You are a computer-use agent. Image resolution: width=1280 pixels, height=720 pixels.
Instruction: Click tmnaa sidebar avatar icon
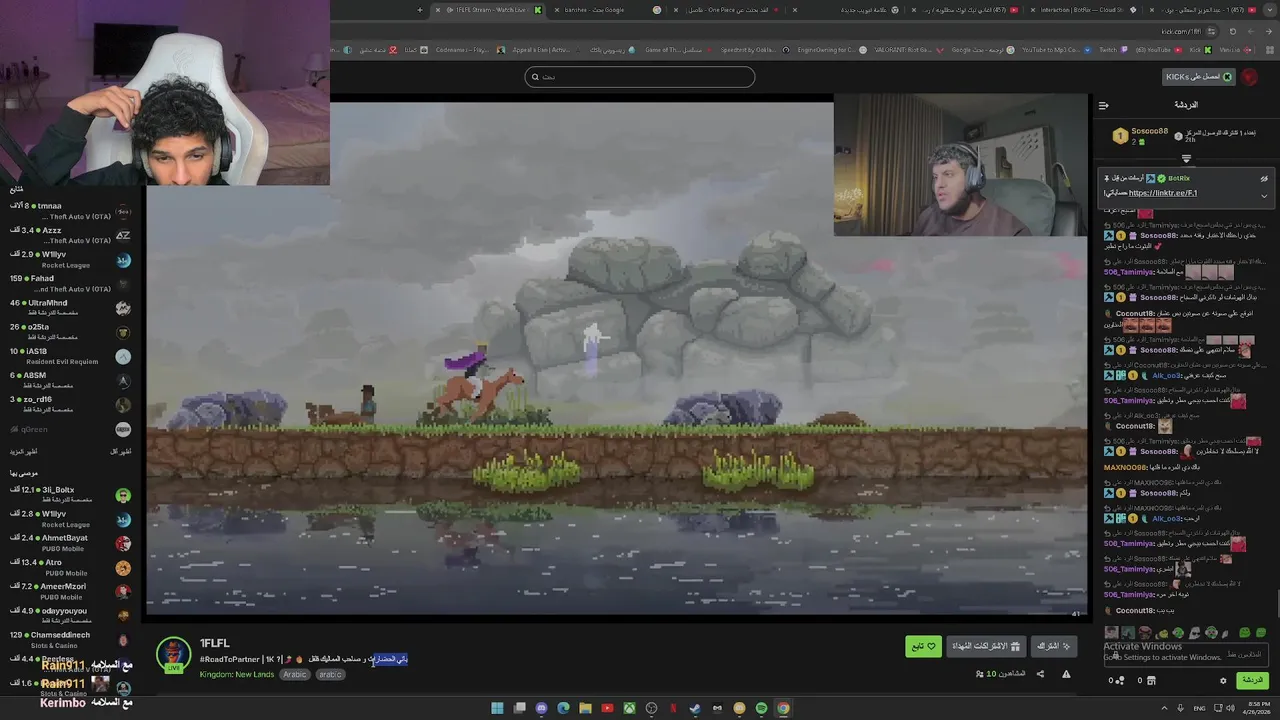[123, 212]
